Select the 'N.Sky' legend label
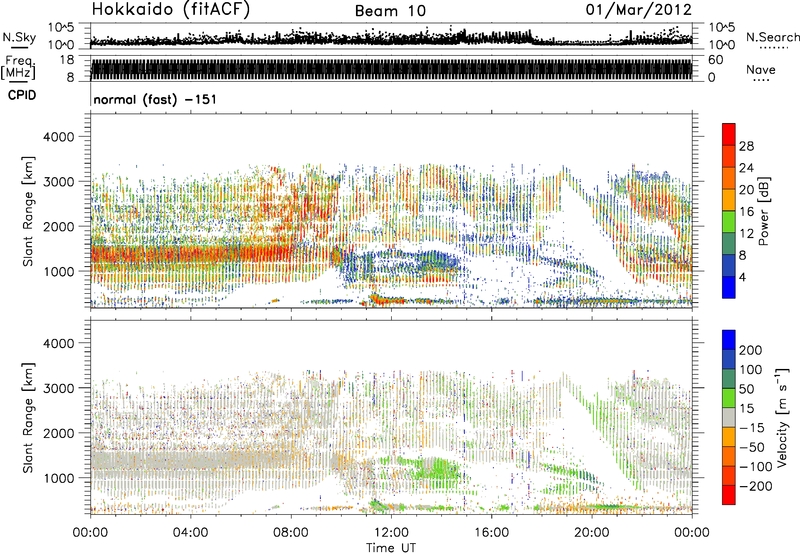The height and width of the screenshot is (554, 800). (19, 37)
